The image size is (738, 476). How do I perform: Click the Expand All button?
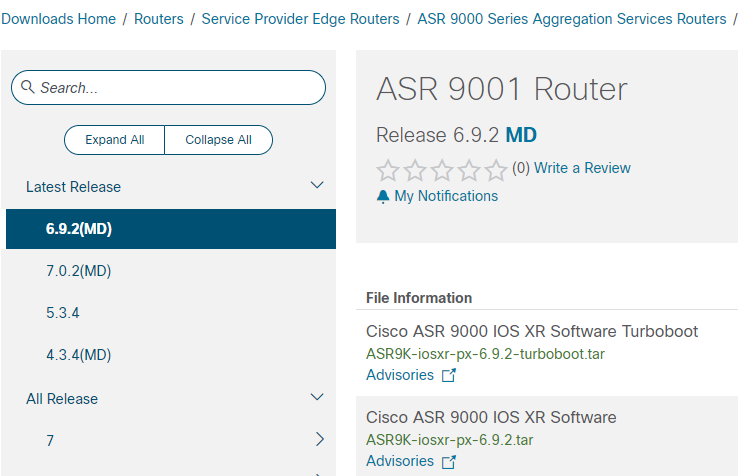pyautogui.click(x=114, y=140)
